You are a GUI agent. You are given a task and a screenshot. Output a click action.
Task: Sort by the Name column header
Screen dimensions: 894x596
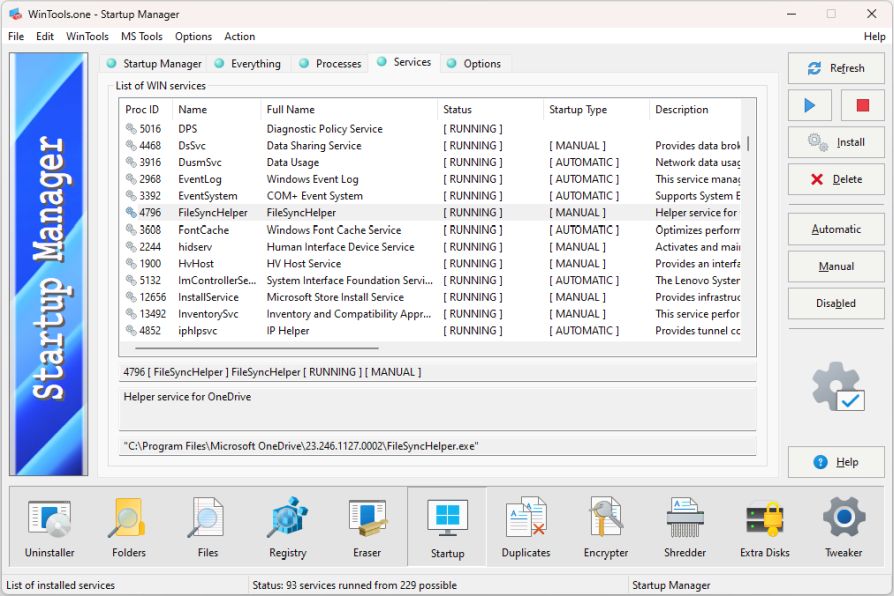click(x=217, y=110)
